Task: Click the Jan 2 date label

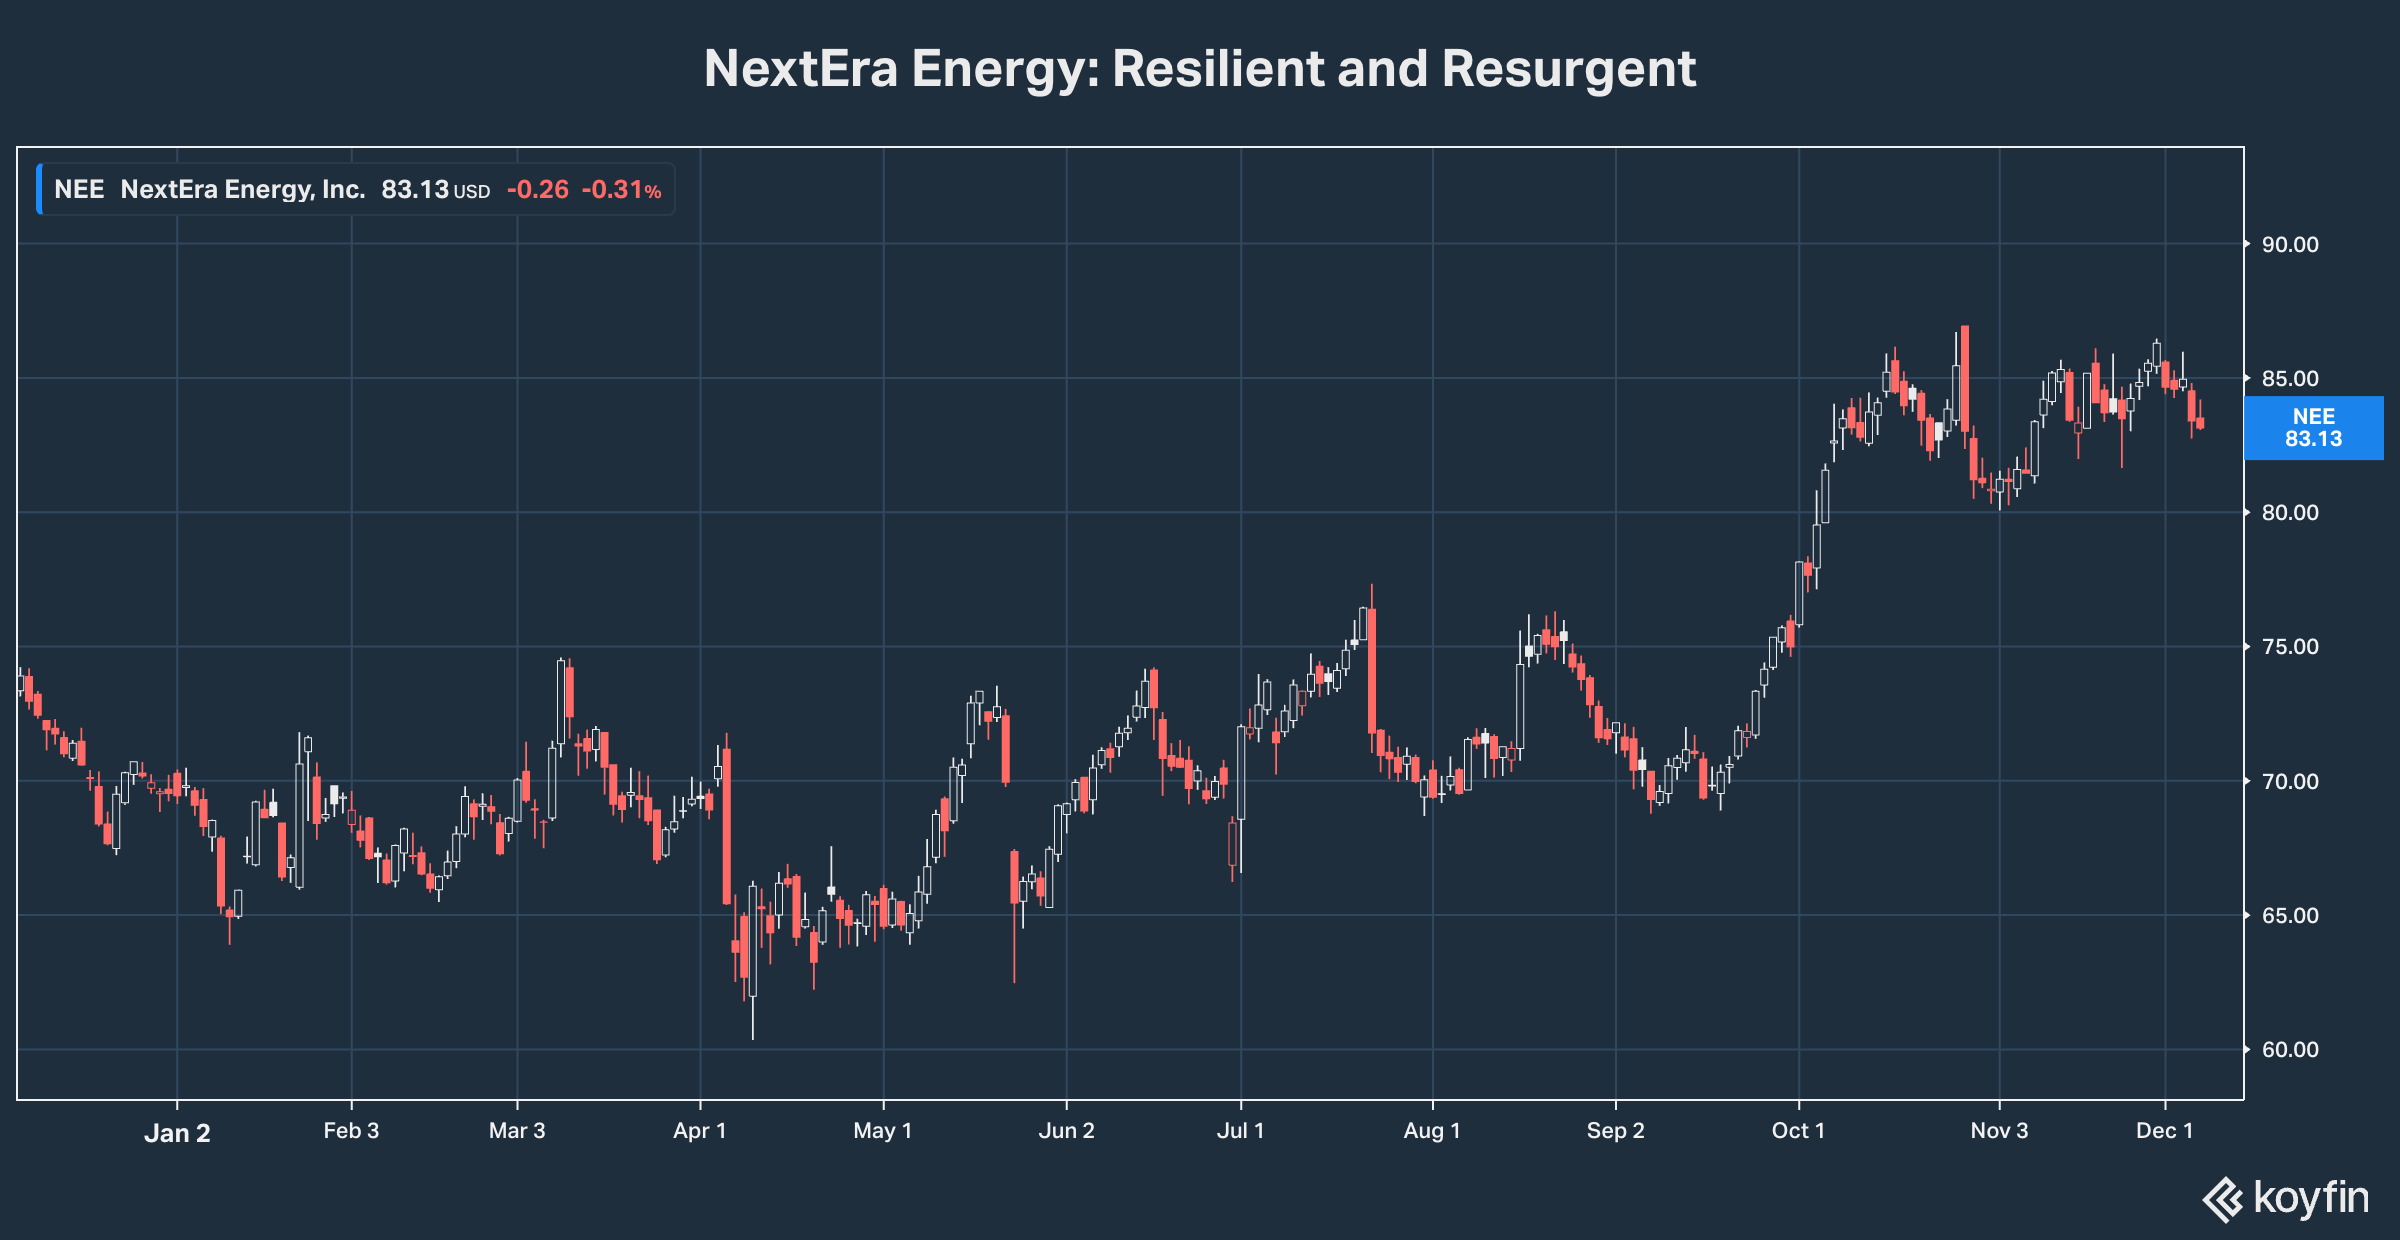Action: tap(177, 1133)
